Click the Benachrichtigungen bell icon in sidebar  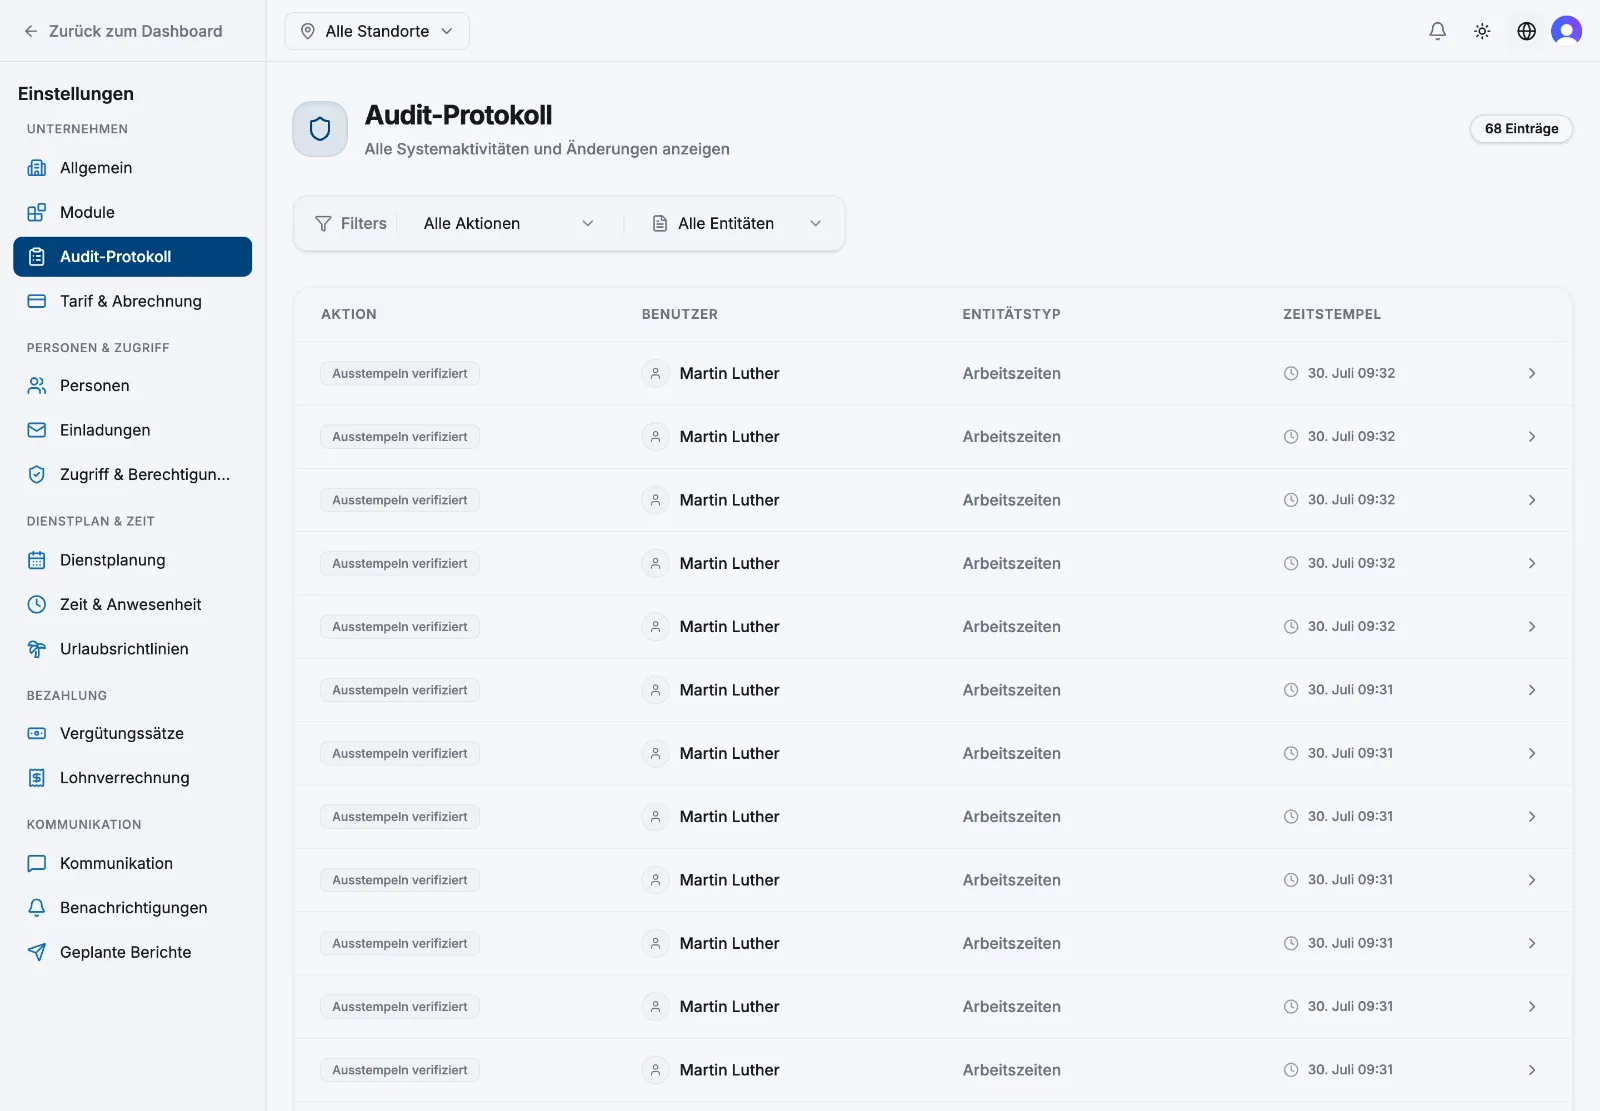coord(37,908)
